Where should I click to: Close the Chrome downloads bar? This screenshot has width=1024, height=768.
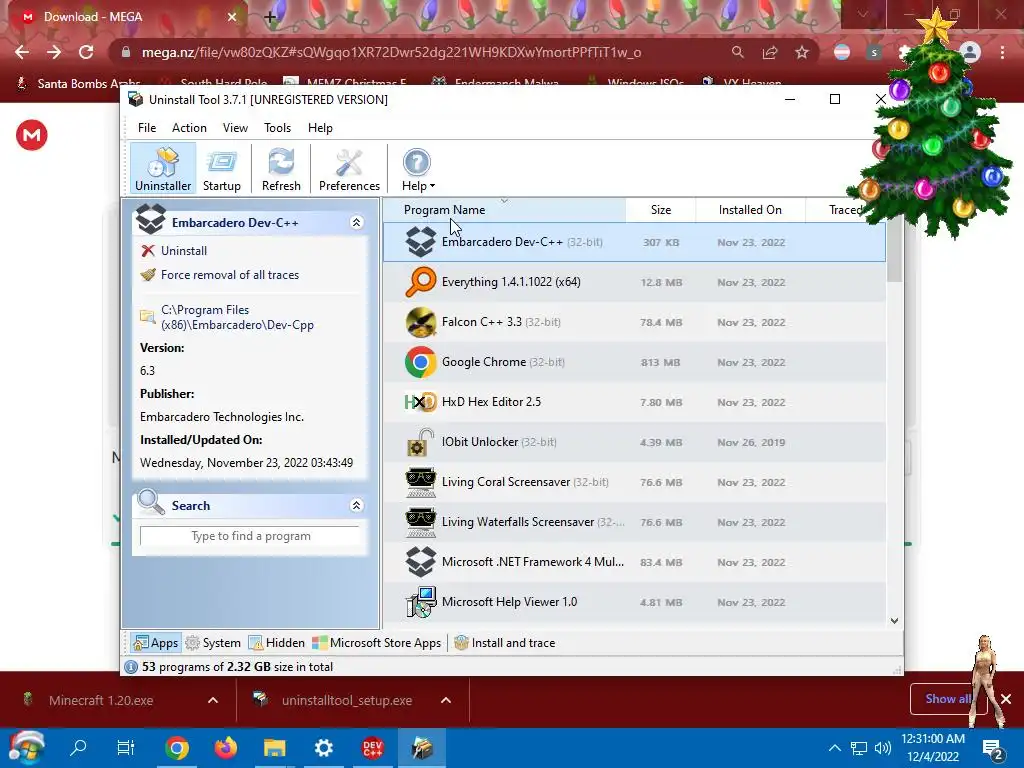click(x=1006, y=699)
